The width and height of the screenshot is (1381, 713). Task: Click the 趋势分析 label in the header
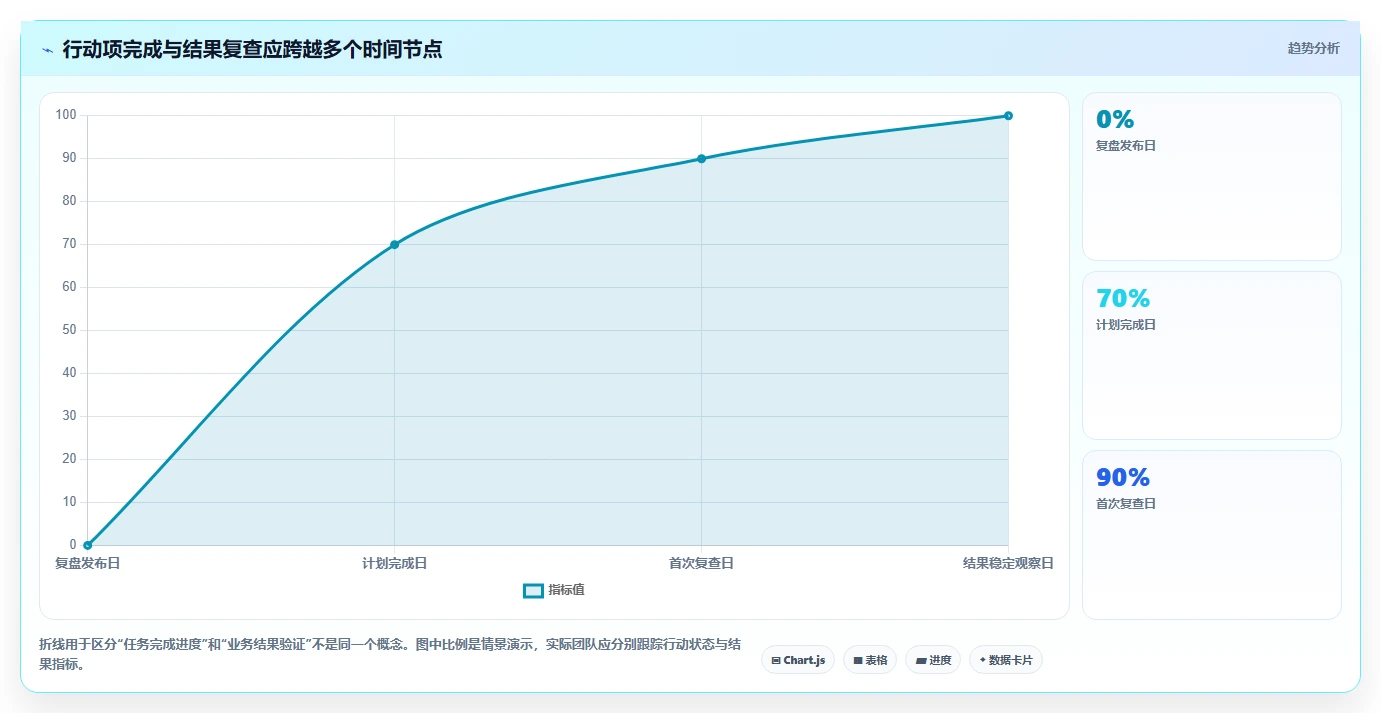click(x=1313, y=48)
